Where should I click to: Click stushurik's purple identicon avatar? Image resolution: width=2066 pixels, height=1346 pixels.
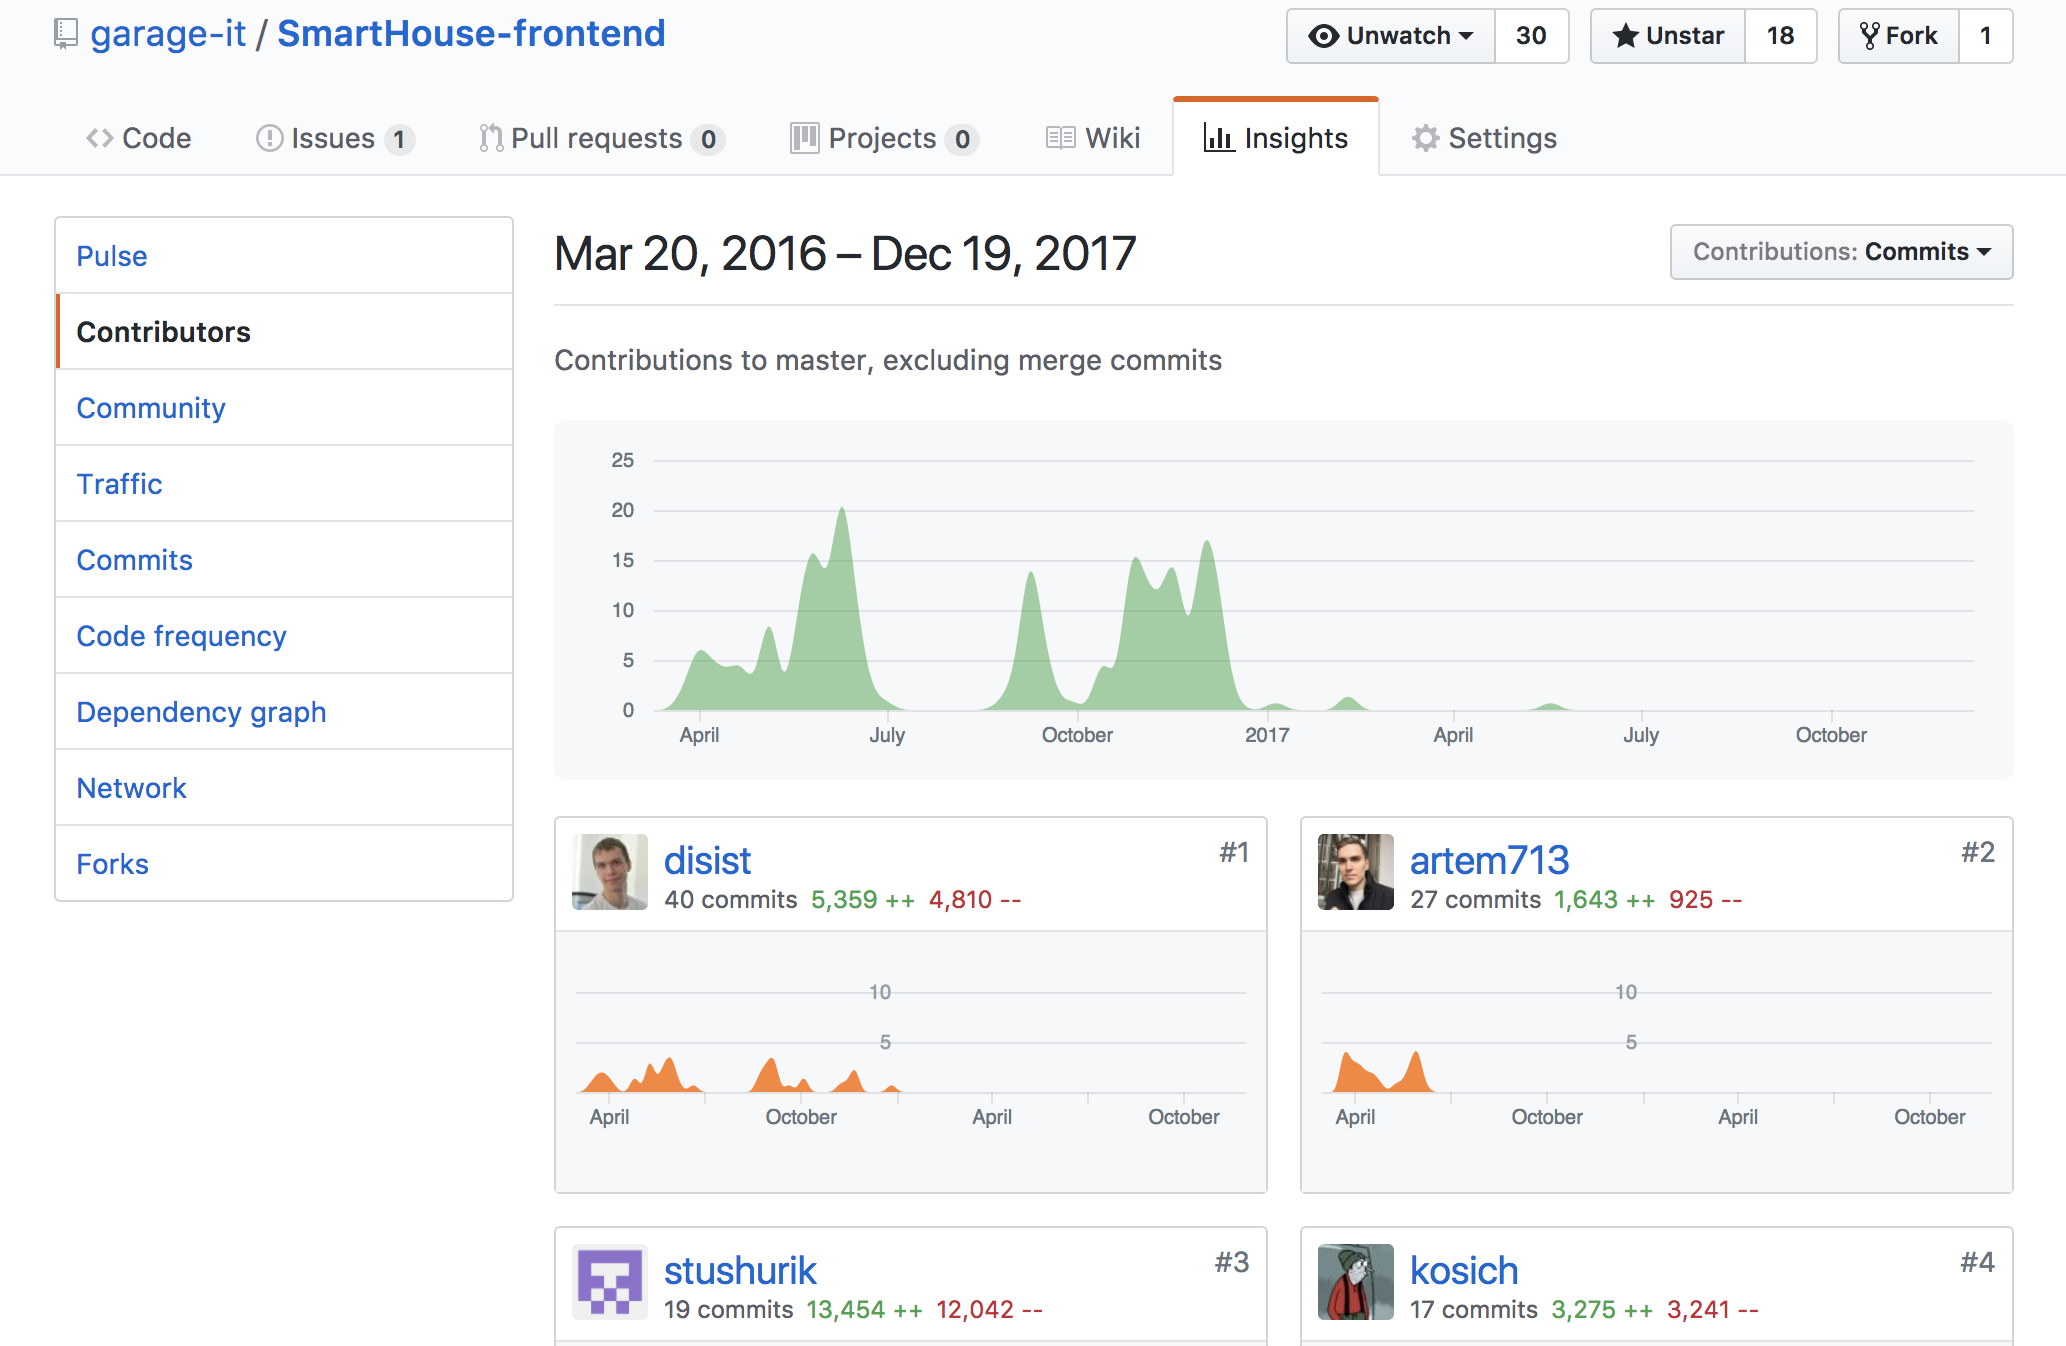point(609,1282)
